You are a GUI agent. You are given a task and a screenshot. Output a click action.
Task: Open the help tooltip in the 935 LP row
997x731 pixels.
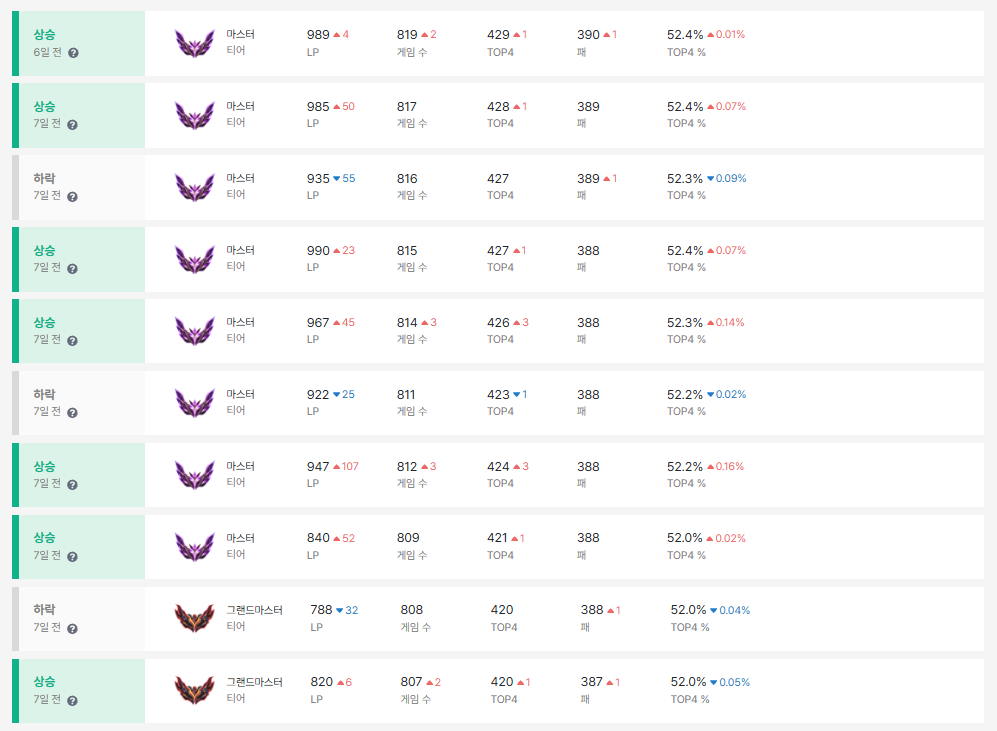[x=73, y=197]
